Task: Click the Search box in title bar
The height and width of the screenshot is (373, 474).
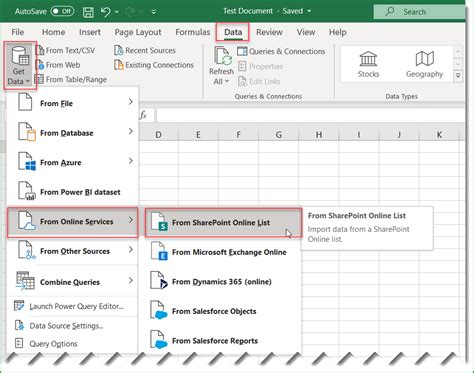Action: pyautogui.click(x=419, y=12)
